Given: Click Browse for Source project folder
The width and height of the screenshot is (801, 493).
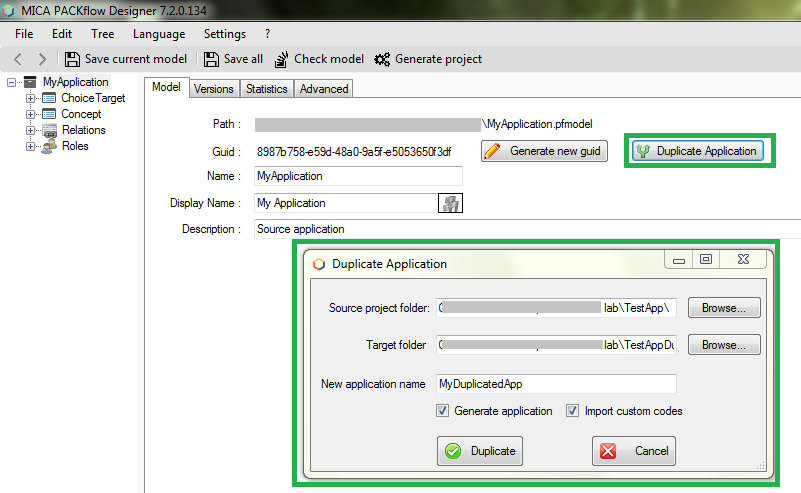Looking at the screenshot, I should [x=724, y=308].
